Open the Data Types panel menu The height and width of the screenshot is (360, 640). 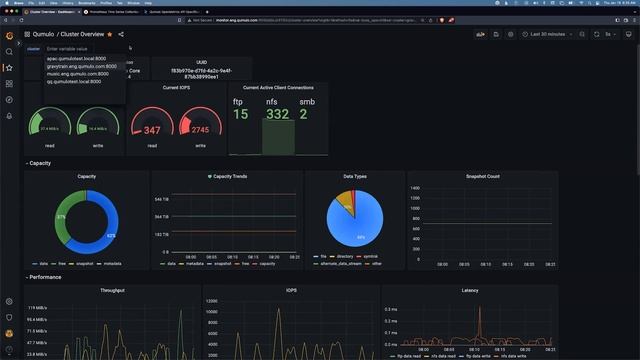(x=355, y=176)
